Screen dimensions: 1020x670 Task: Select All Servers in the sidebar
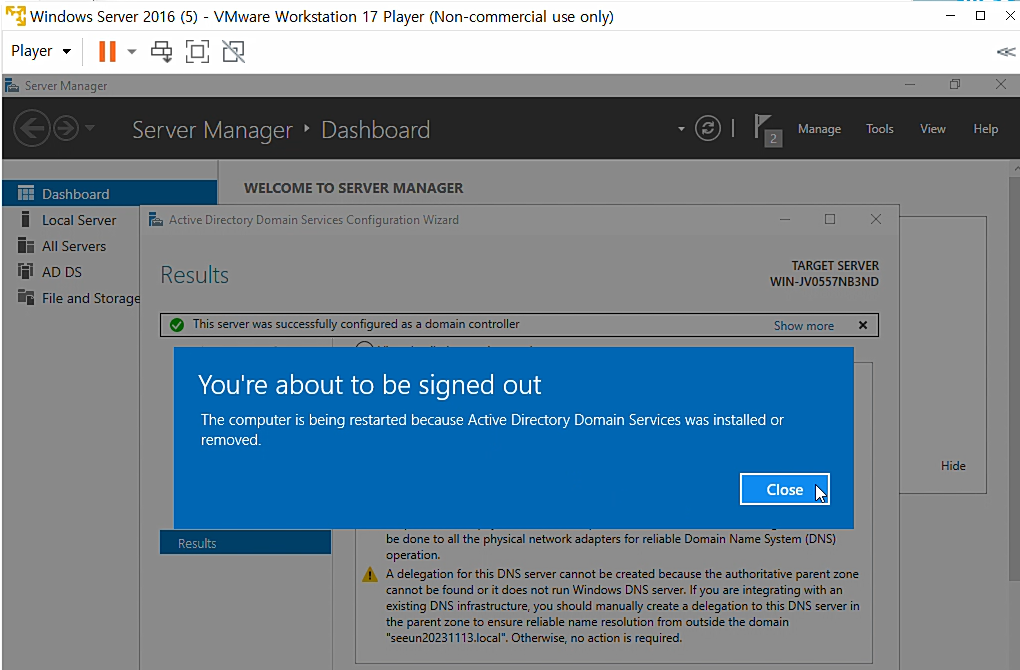tap(74, 246)
